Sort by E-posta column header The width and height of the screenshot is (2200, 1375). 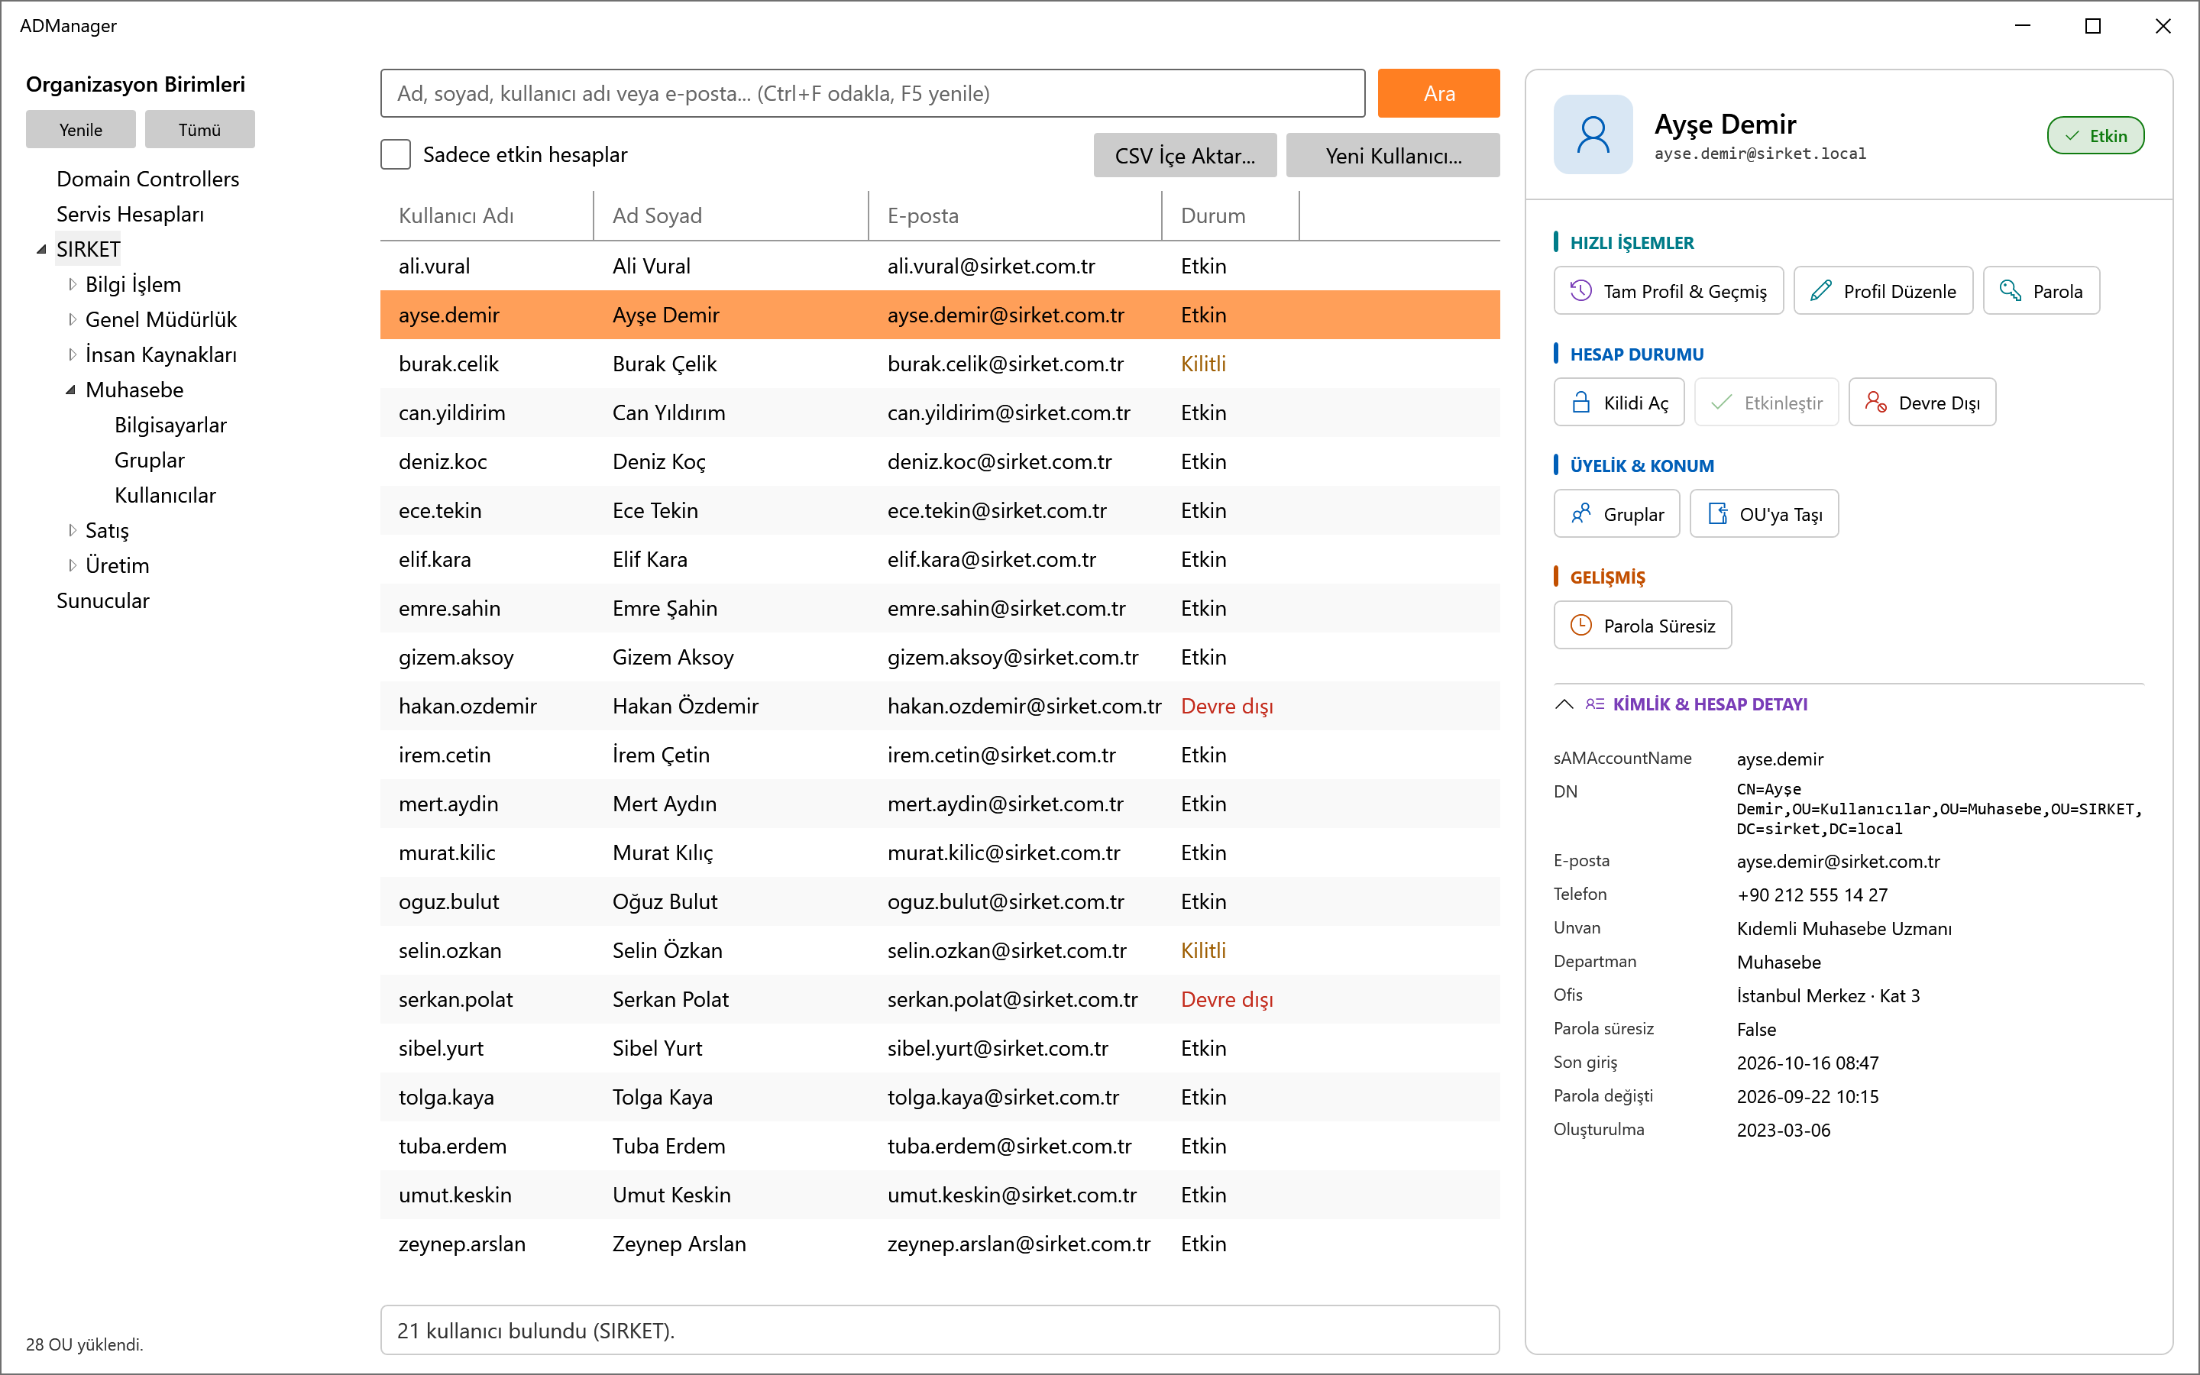(x=1015, y=216)
